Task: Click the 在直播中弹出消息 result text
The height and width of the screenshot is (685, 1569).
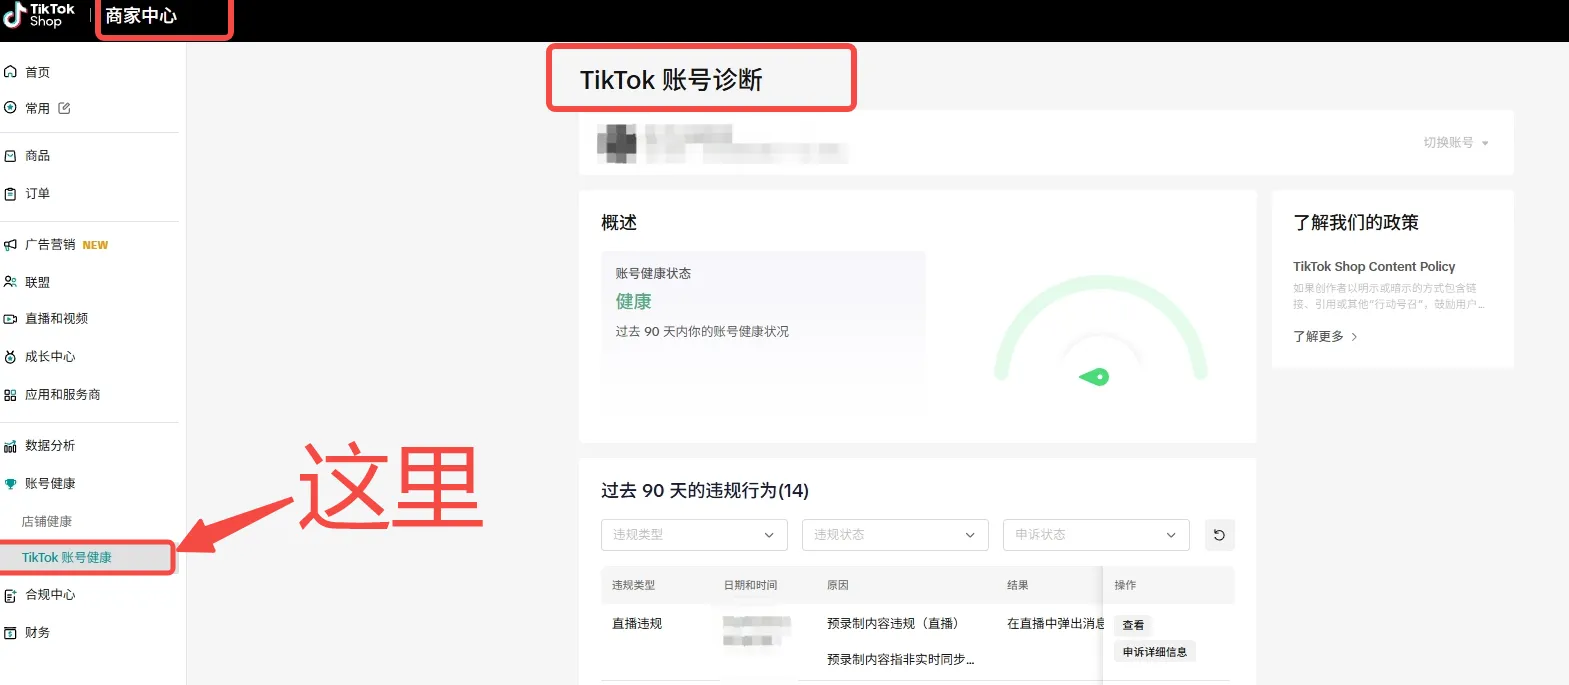Action: (1055, 623)
